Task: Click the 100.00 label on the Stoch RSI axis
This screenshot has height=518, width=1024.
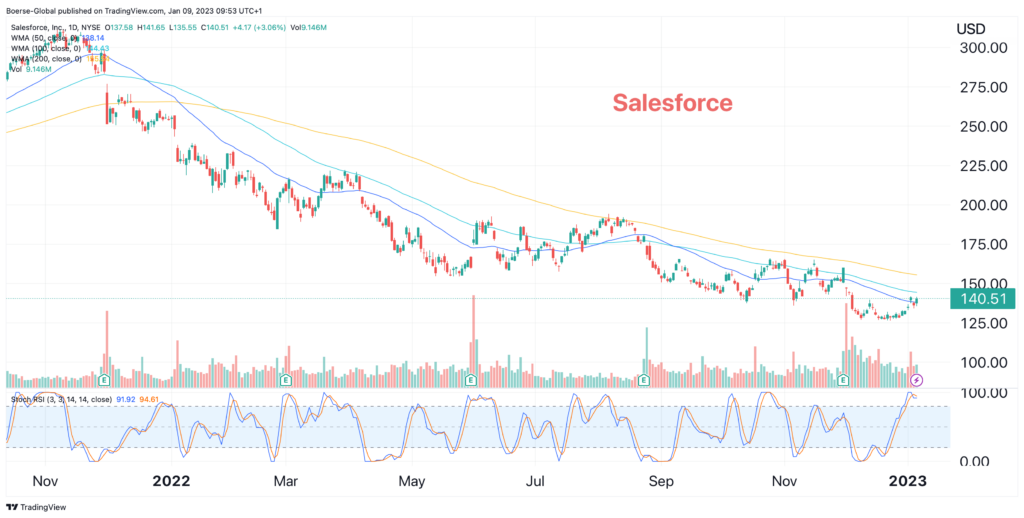Action: [982, 393]
